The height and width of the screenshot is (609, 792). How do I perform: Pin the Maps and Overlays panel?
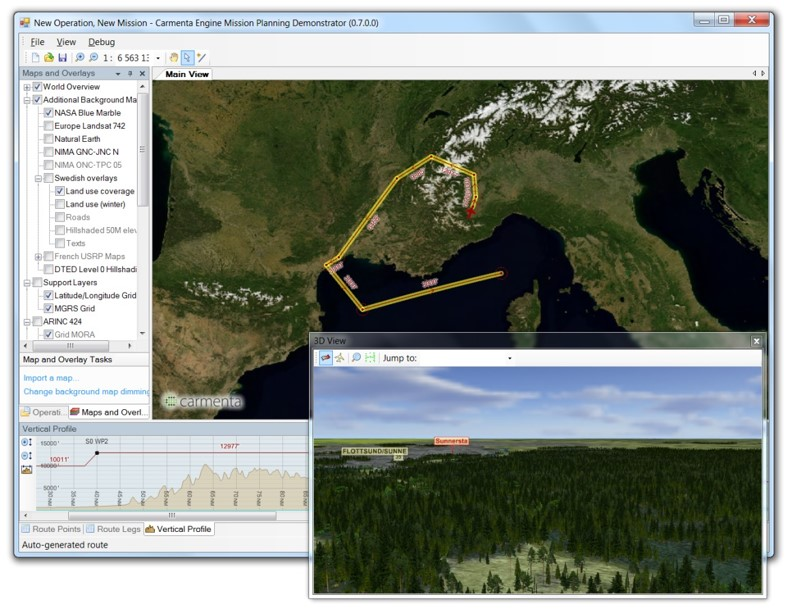130,74
